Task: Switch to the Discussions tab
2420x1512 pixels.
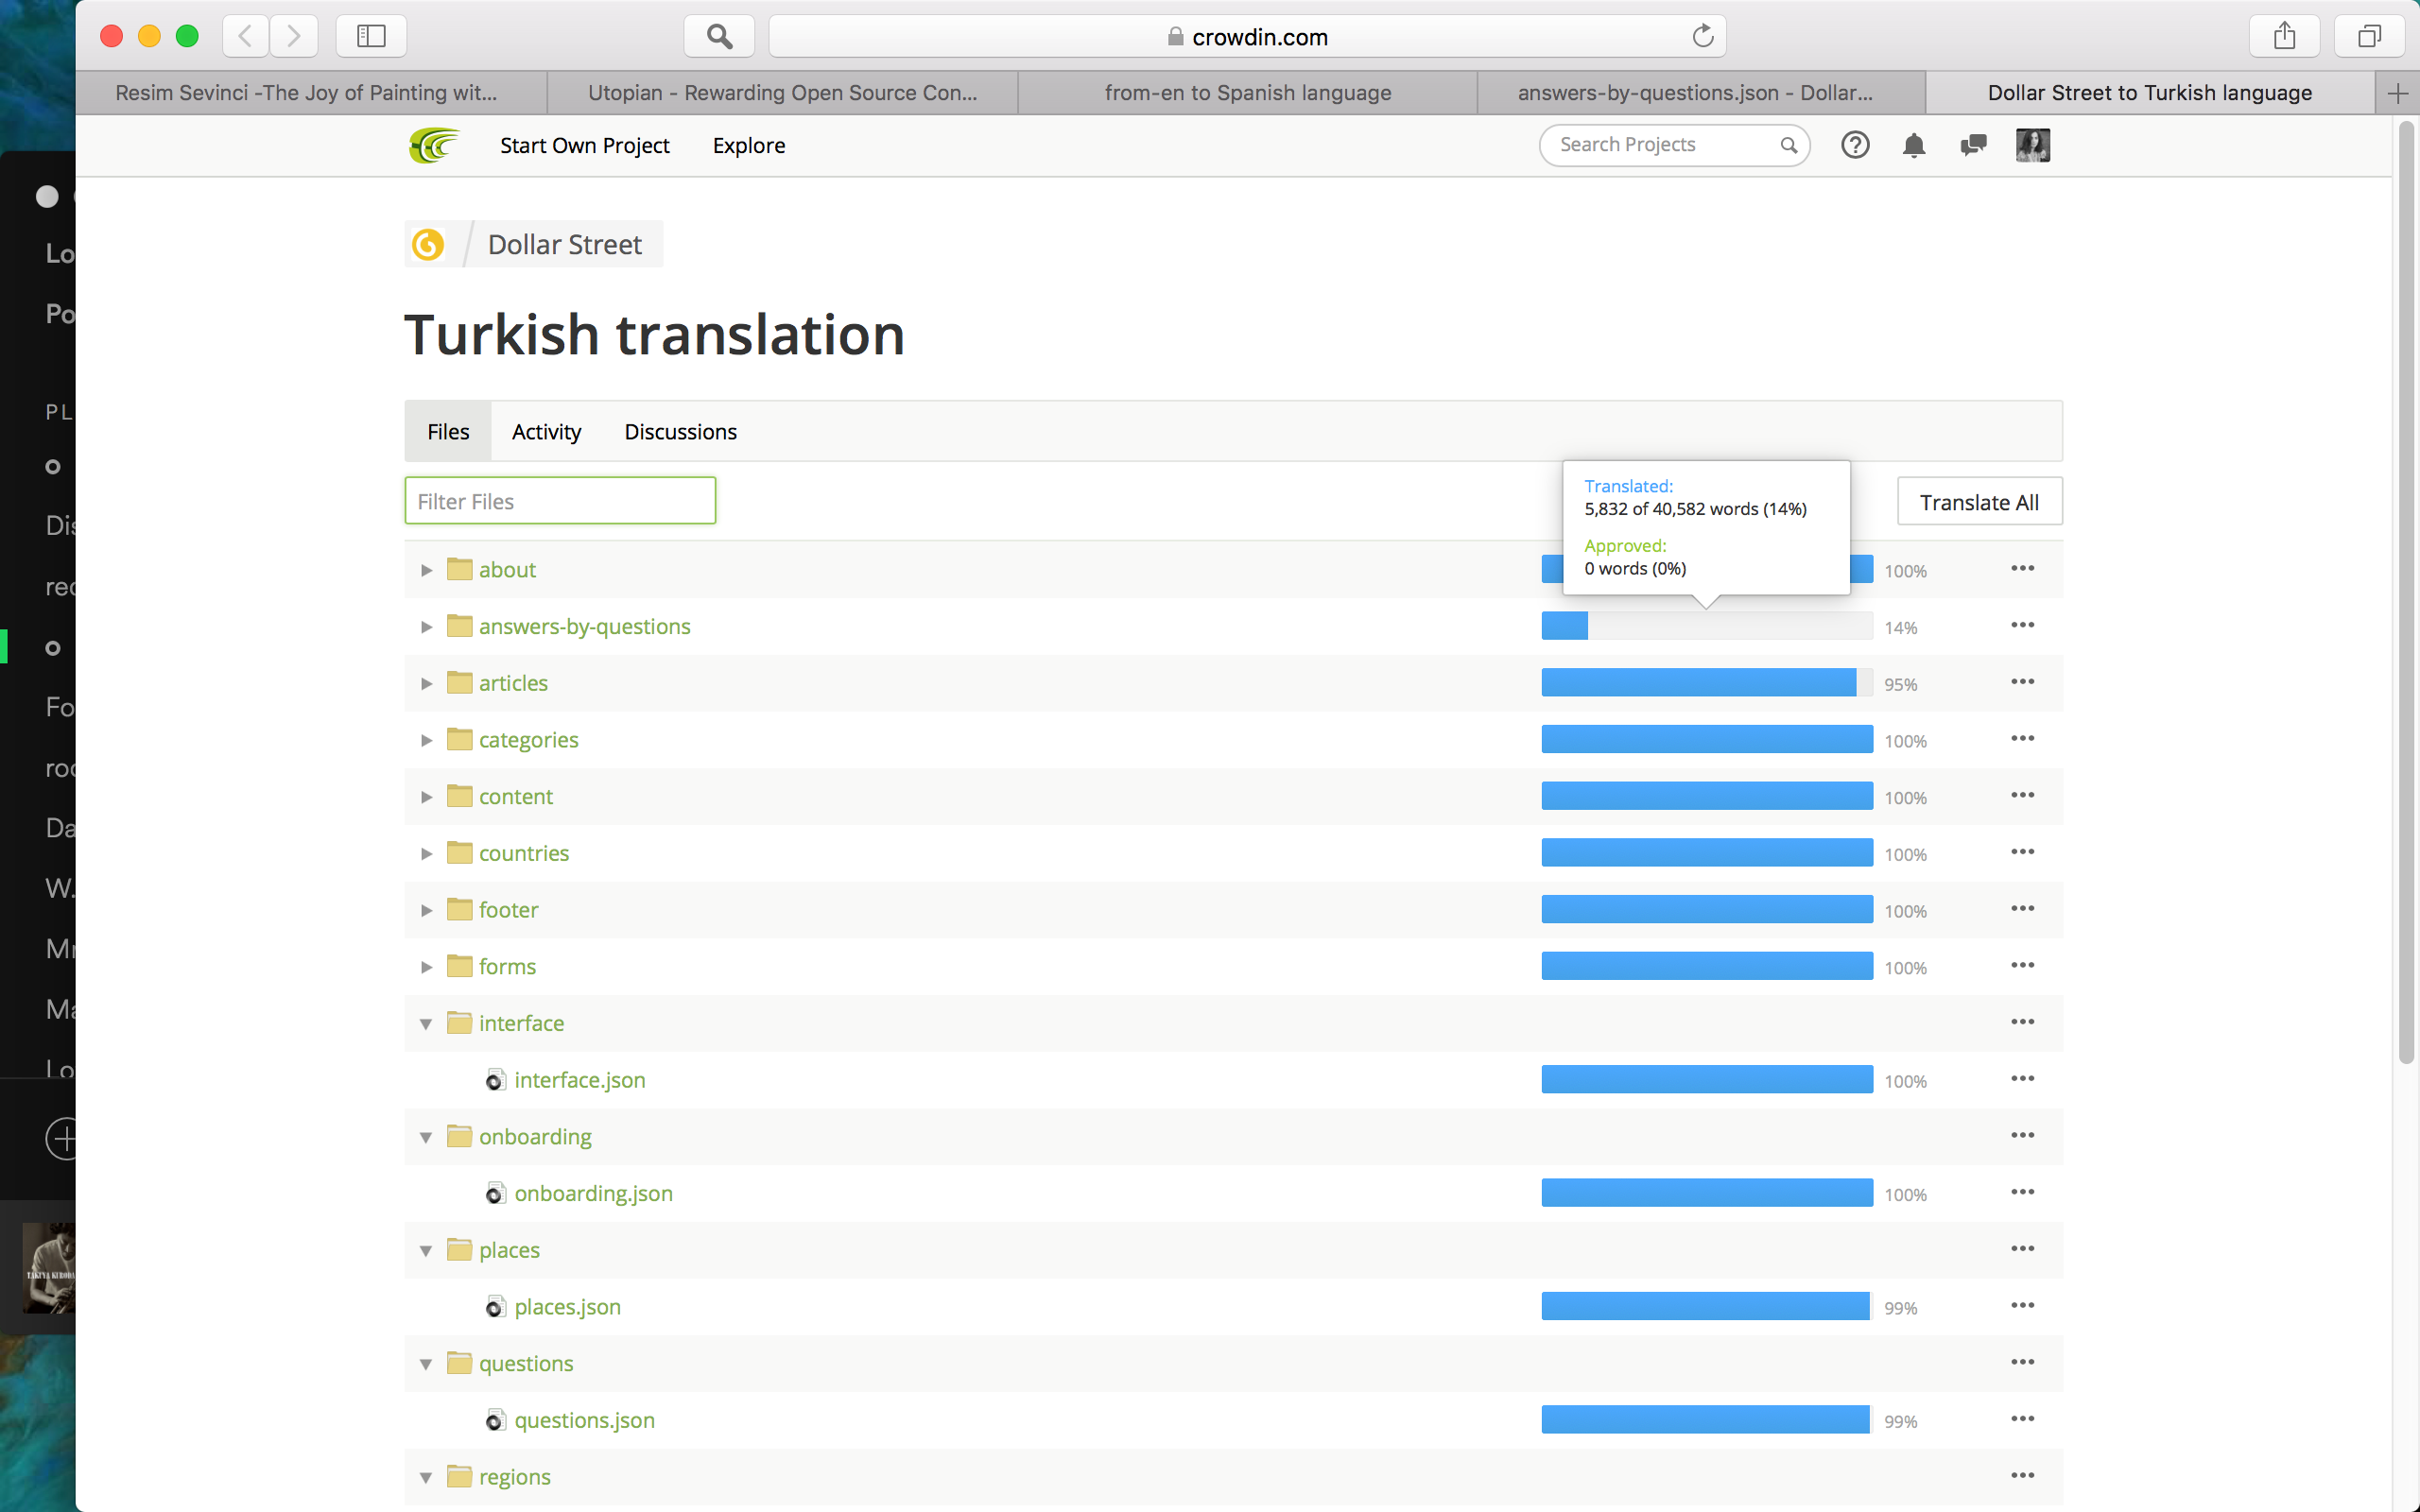Action: coord(680,431)
